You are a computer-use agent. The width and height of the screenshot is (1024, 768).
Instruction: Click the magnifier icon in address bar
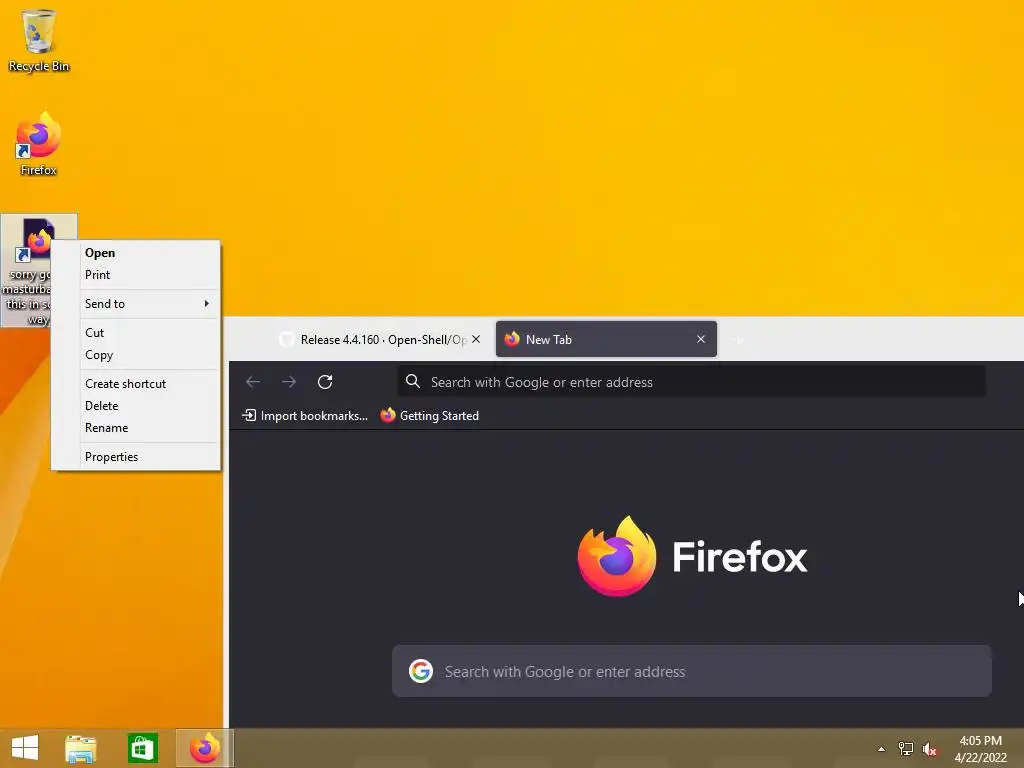413,381
